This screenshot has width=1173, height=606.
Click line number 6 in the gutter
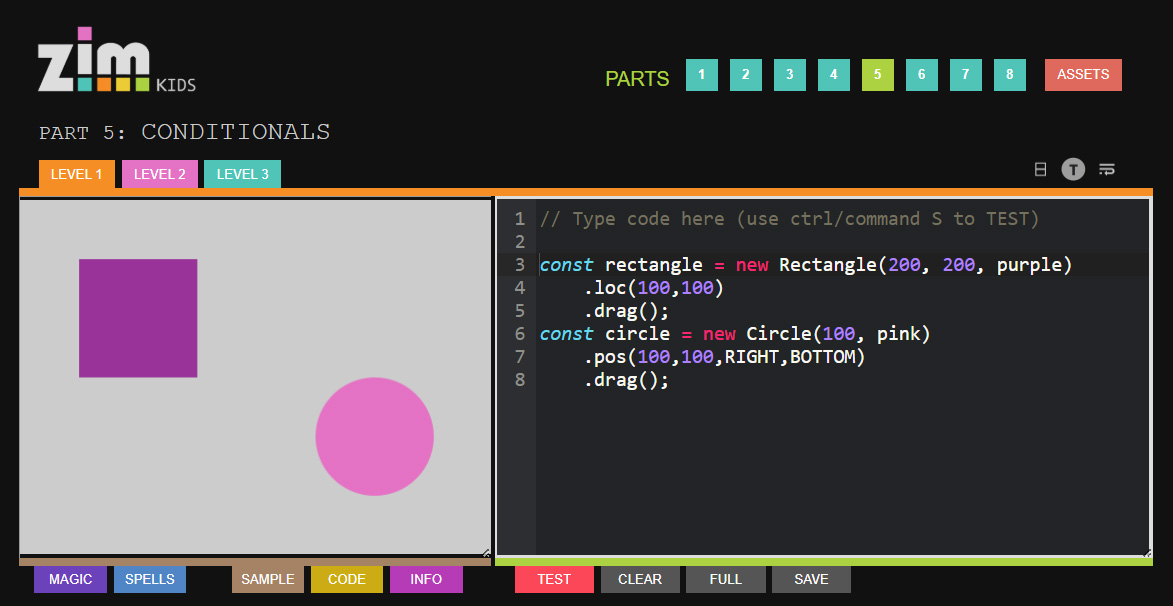tap(520, 334)
